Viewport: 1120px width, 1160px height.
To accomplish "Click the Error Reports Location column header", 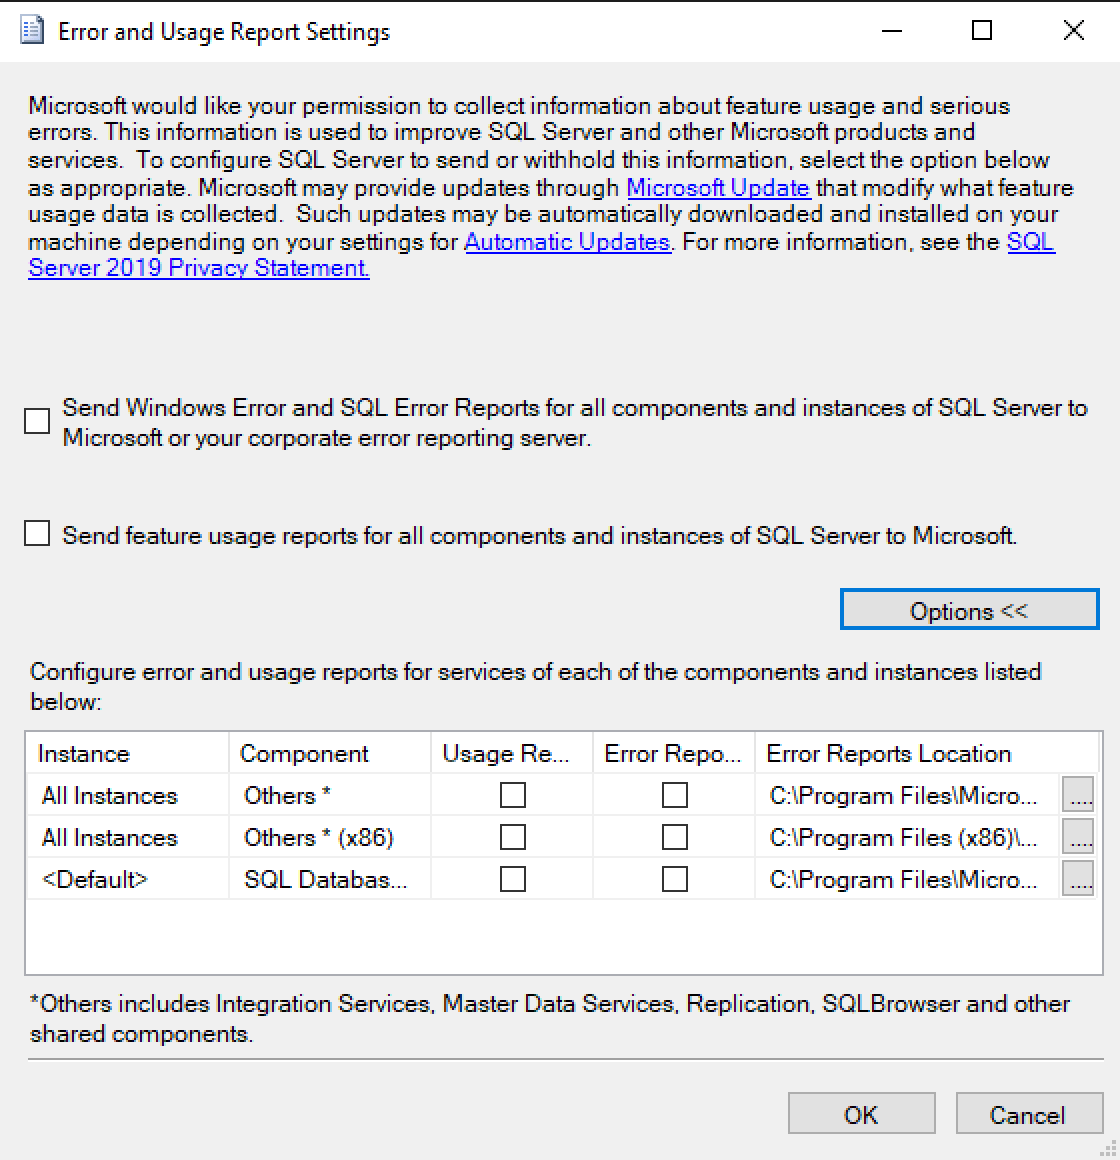I will (888, 754).
